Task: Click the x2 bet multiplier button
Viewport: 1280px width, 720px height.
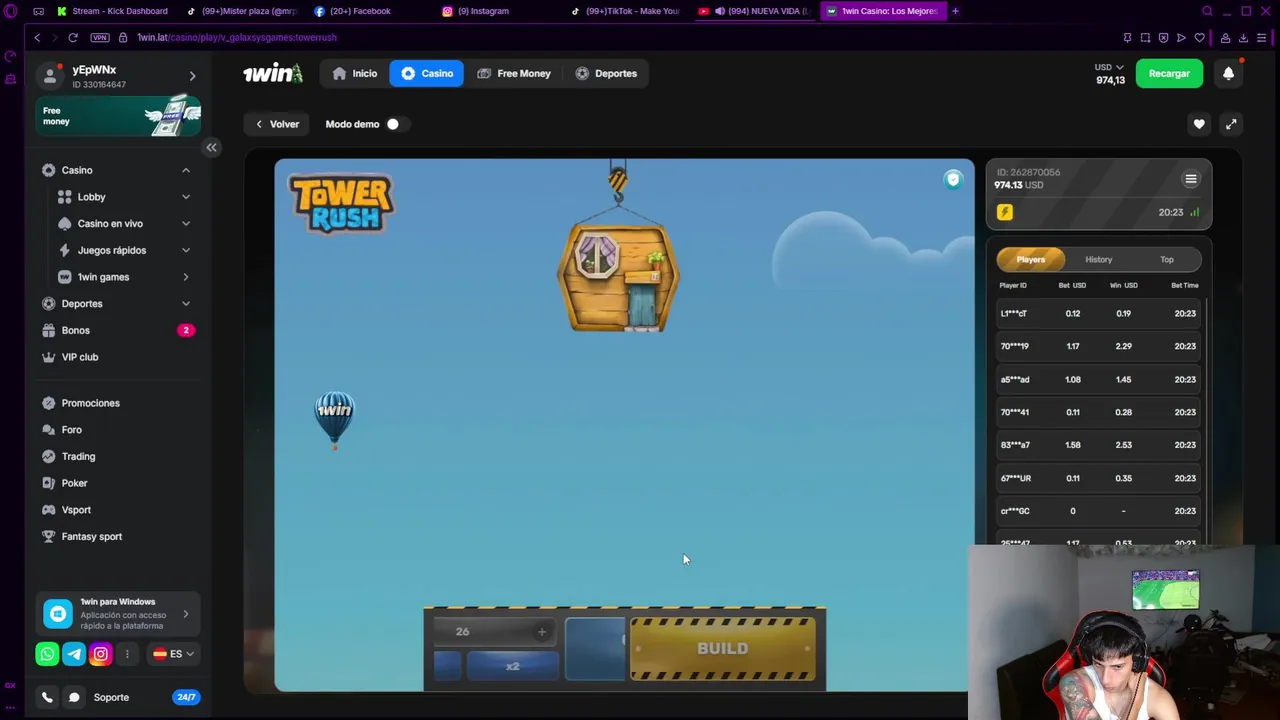Action: pos(513,666)
